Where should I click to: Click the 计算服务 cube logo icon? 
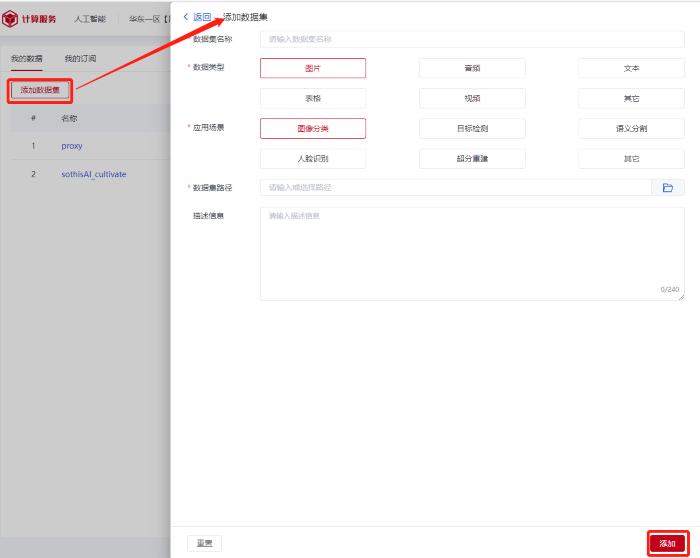(10, 19)
